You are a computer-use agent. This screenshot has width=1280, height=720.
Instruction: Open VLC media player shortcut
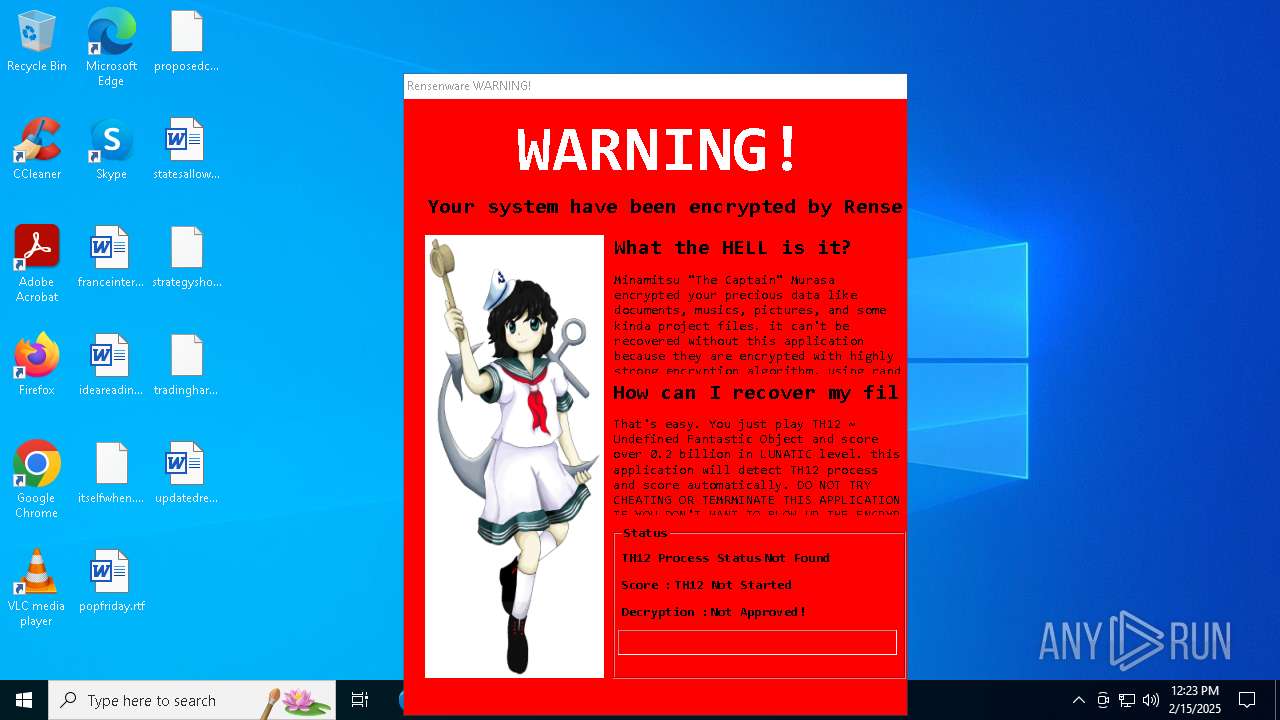pyautogui.click(x=37, y=588)
